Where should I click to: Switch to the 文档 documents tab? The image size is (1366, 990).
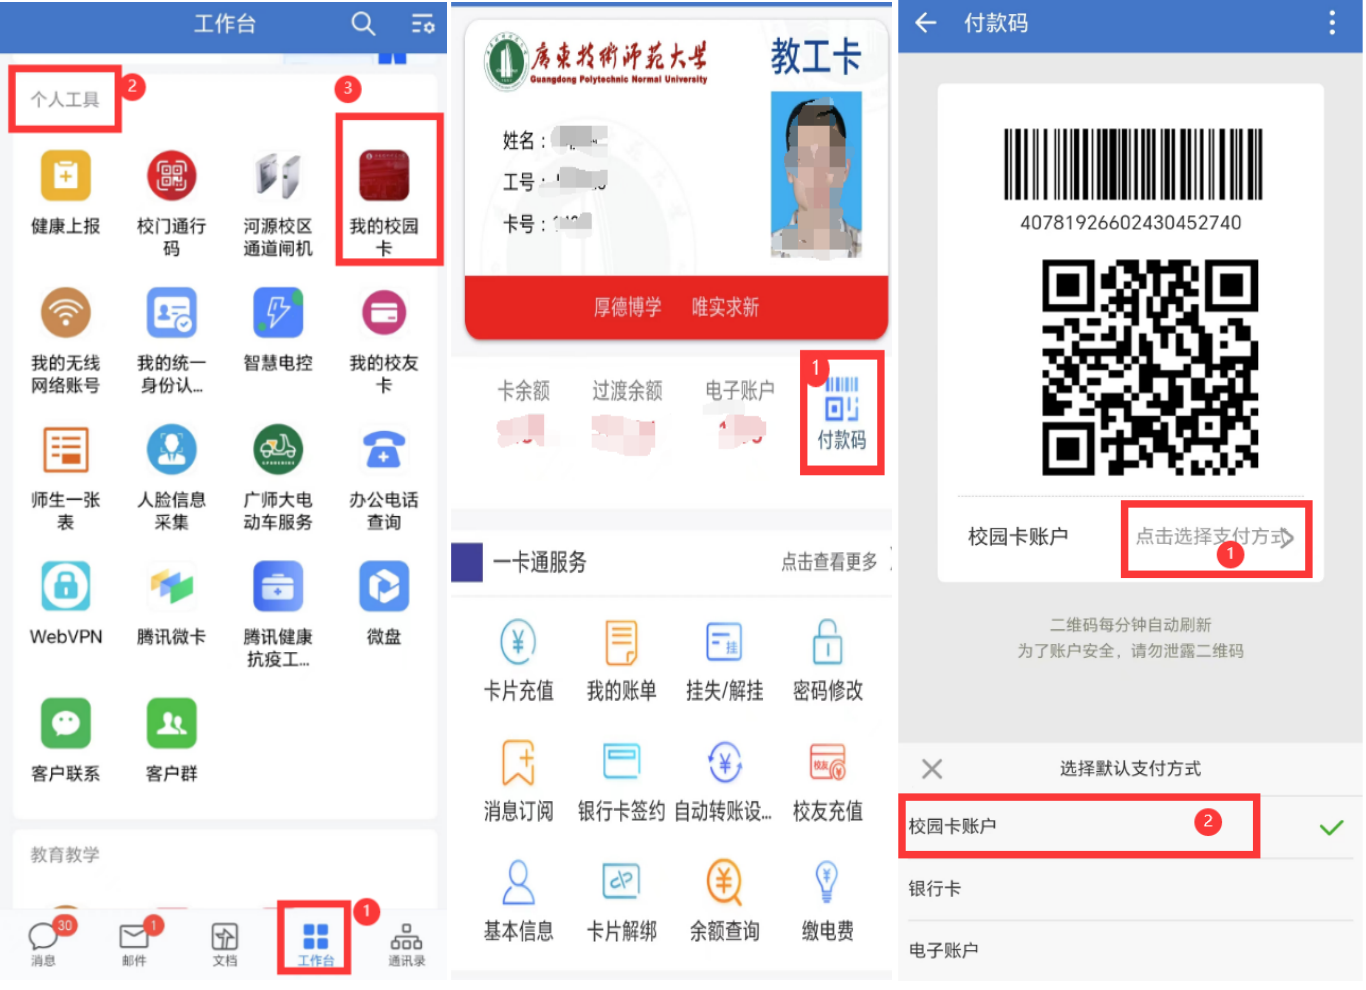(x=225, y=942)
